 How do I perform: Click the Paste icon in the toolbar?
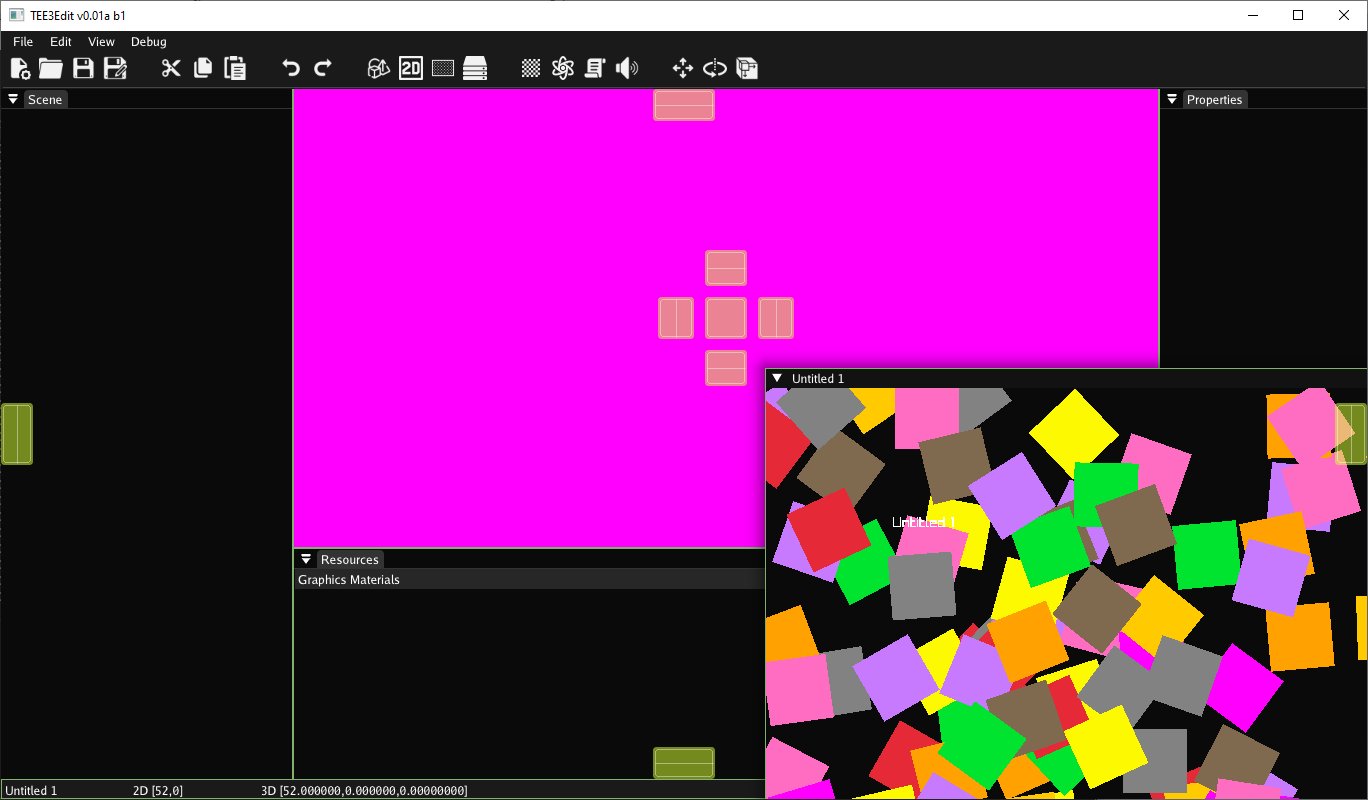(234, 68)
